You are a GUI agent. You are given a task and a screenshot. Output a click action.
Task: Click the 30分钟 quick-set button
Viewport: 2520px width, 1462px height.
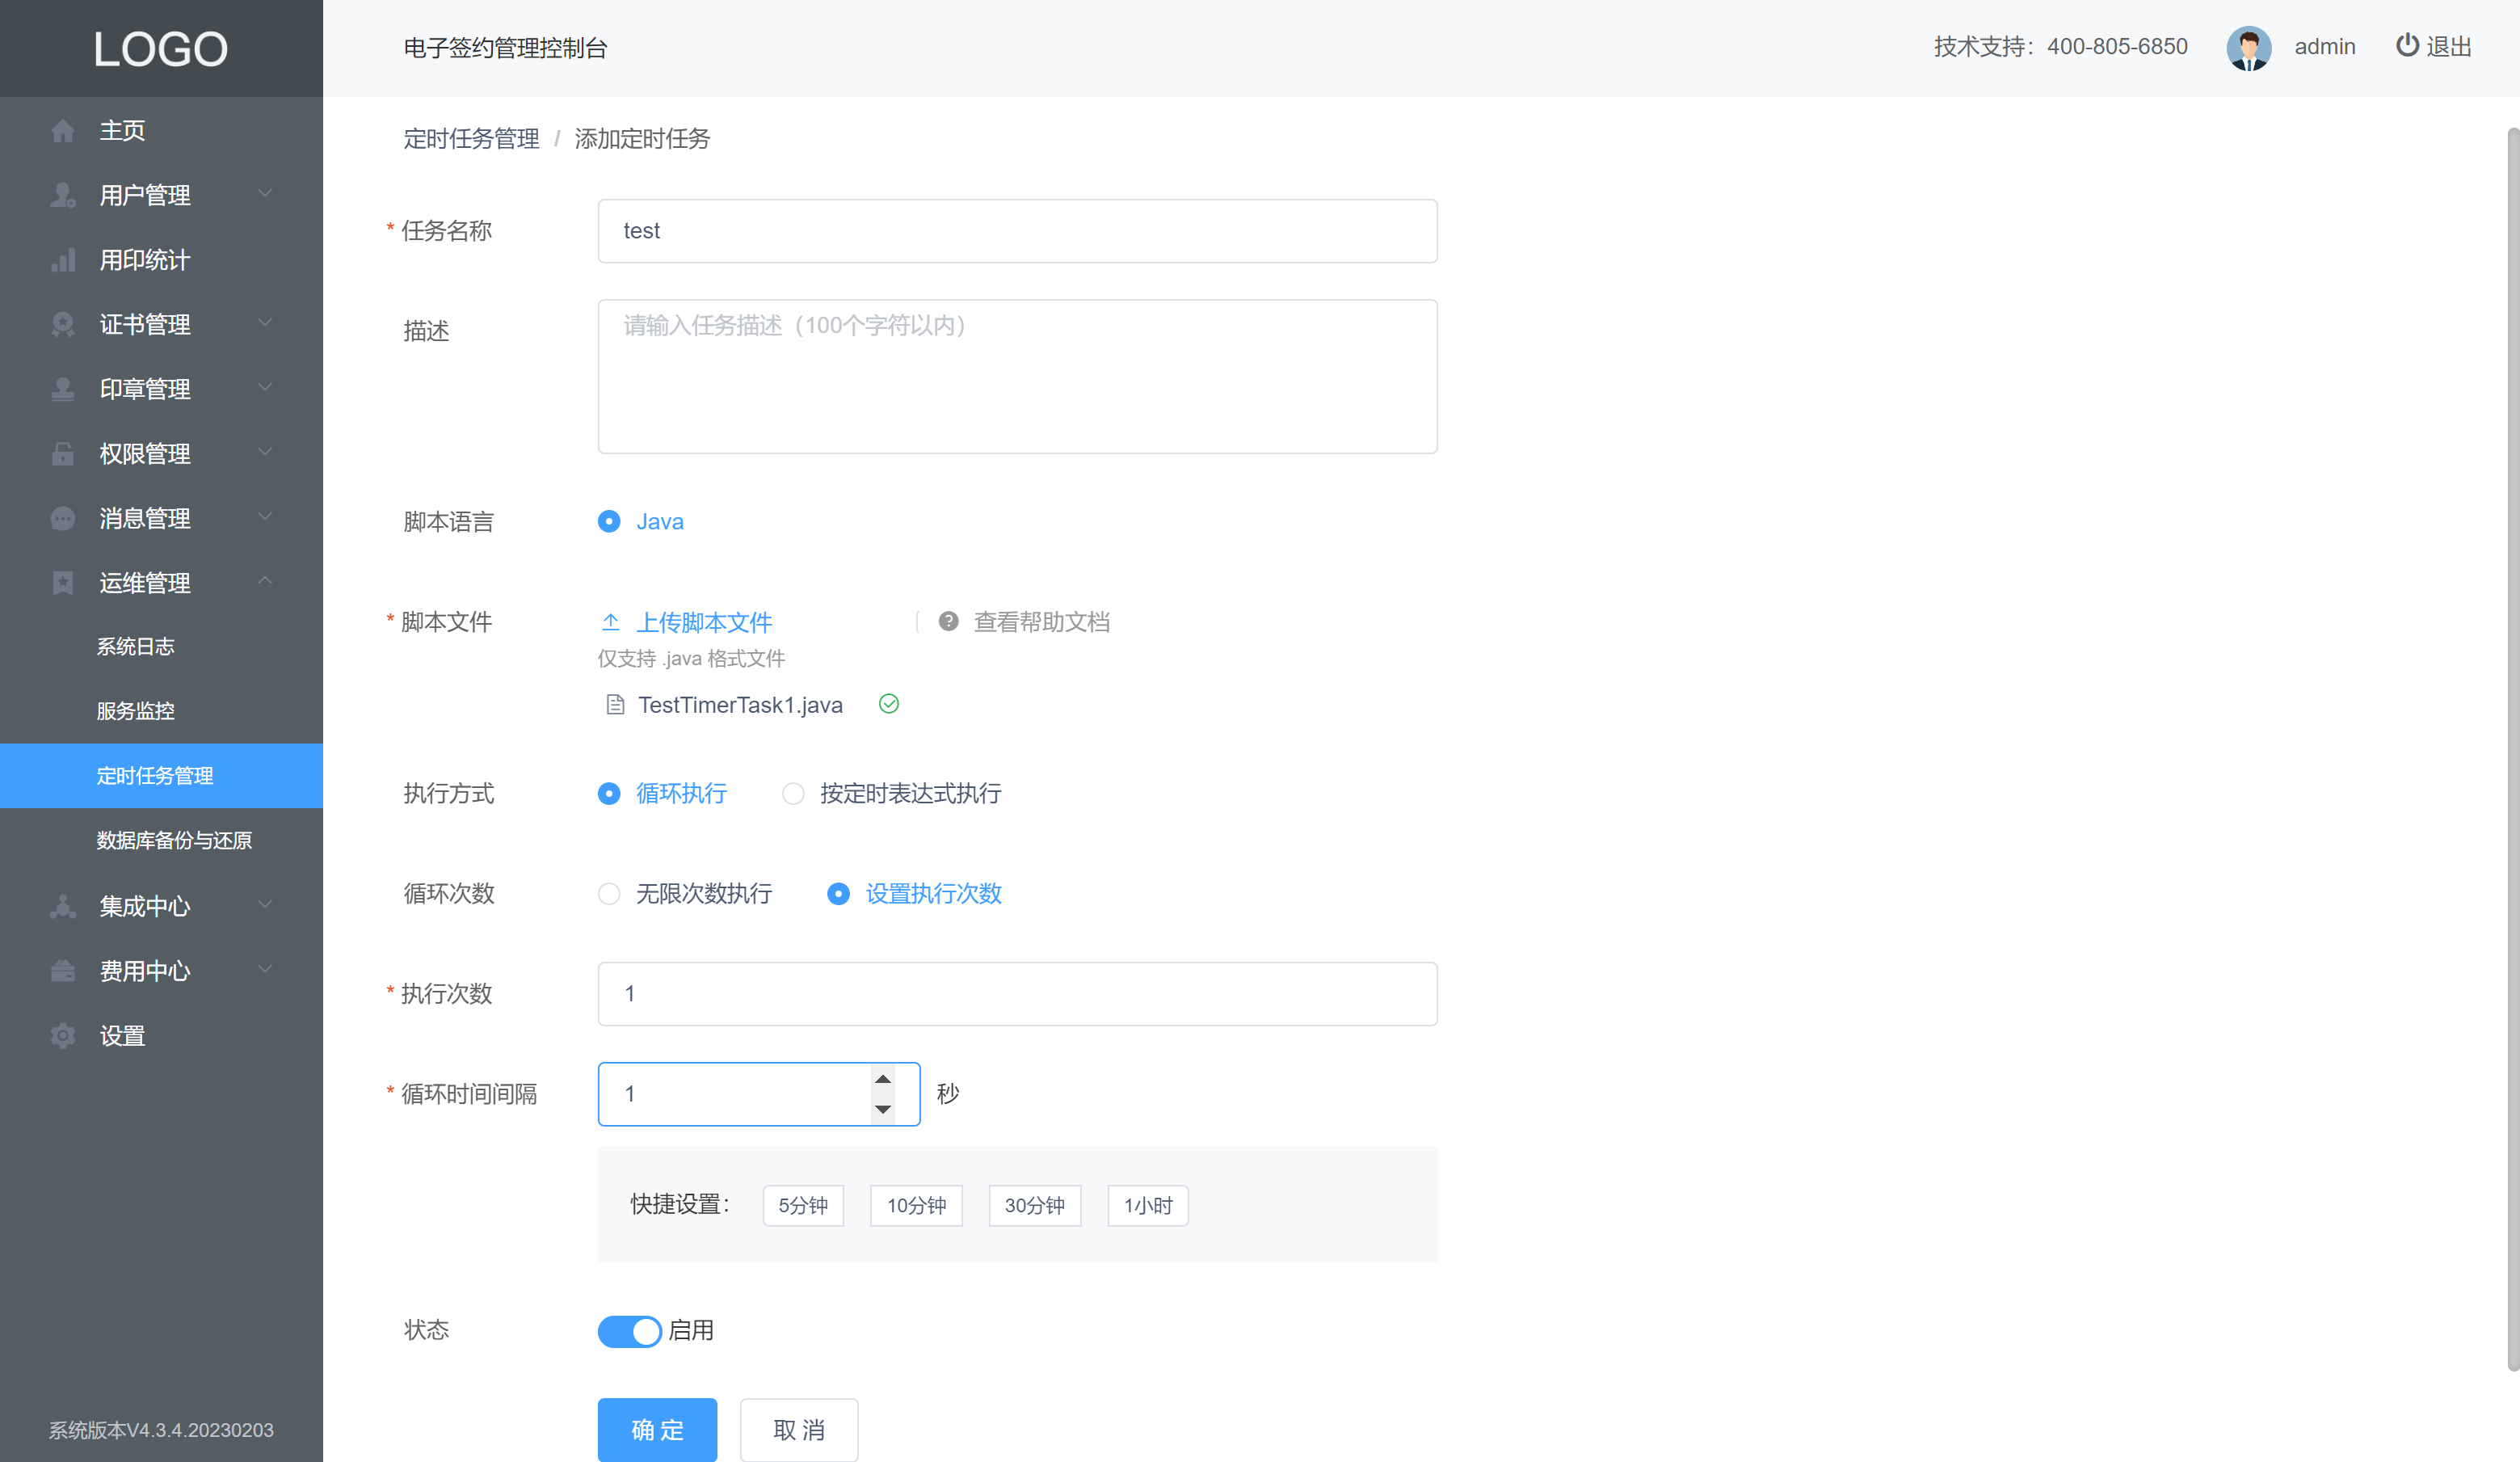click(x=1034, y=1206)
